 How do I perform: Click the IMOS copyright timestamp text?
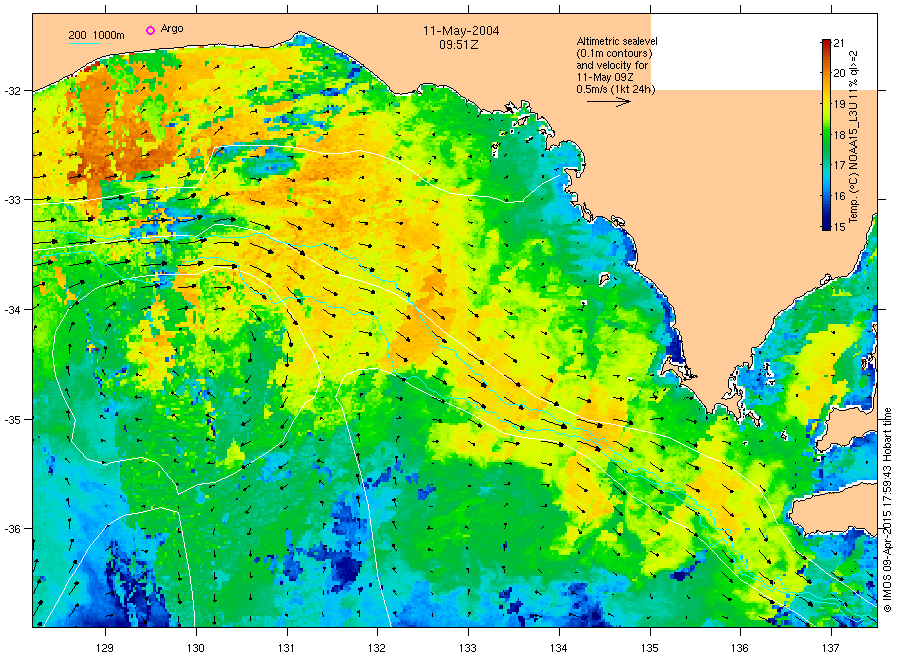point(887,510)
